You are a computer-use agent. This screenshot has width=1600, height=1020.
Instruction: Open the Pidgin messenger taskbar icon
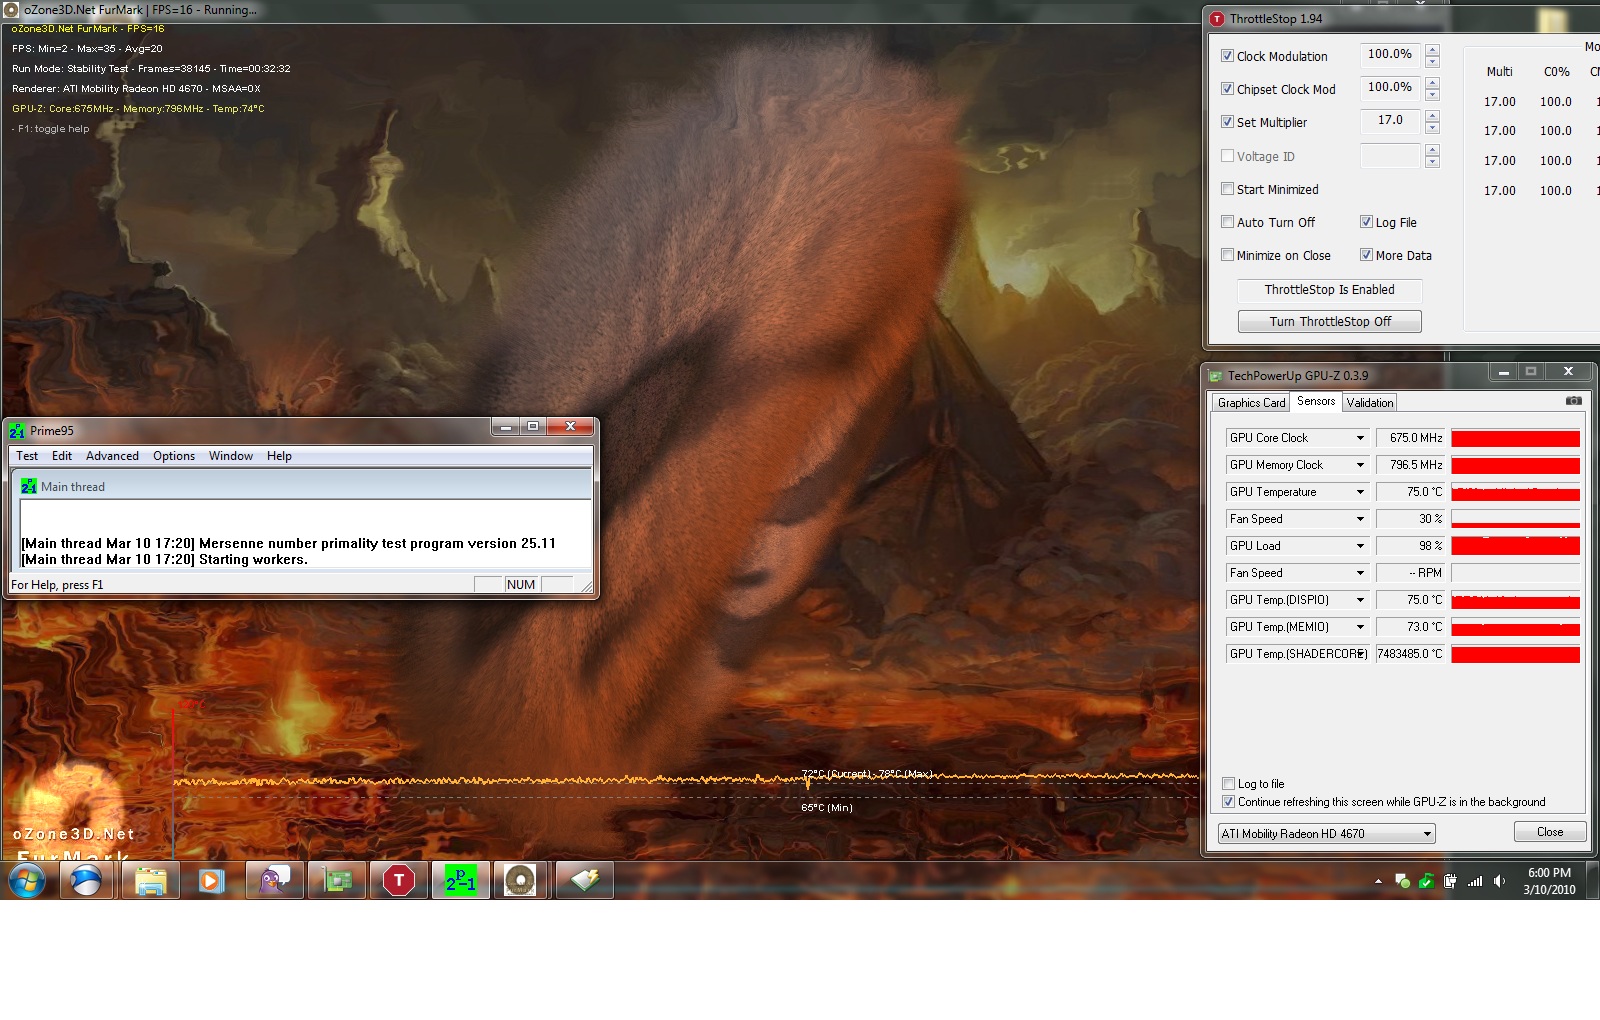(x=274, y=881)
